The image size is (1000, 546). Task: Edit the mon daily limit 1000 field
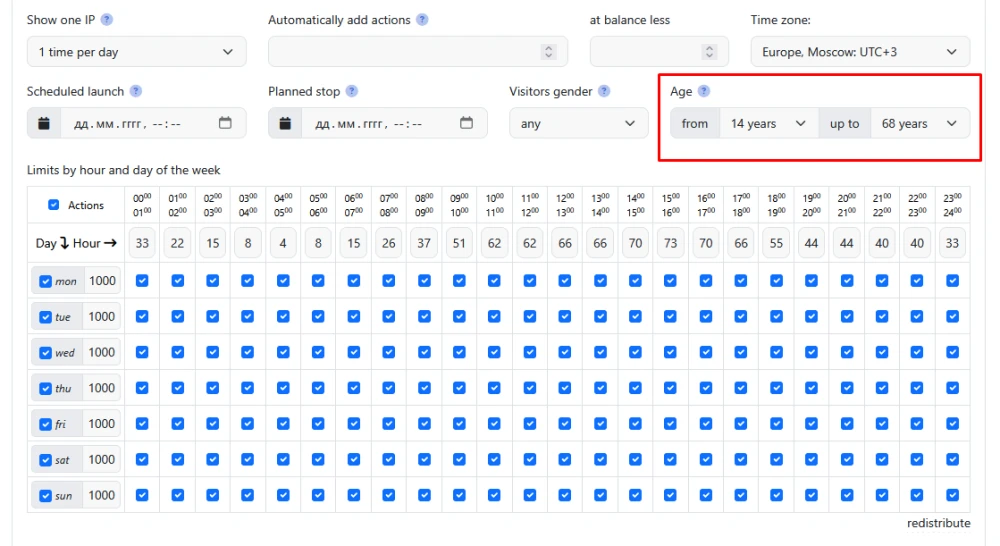(x=103, y=281)
